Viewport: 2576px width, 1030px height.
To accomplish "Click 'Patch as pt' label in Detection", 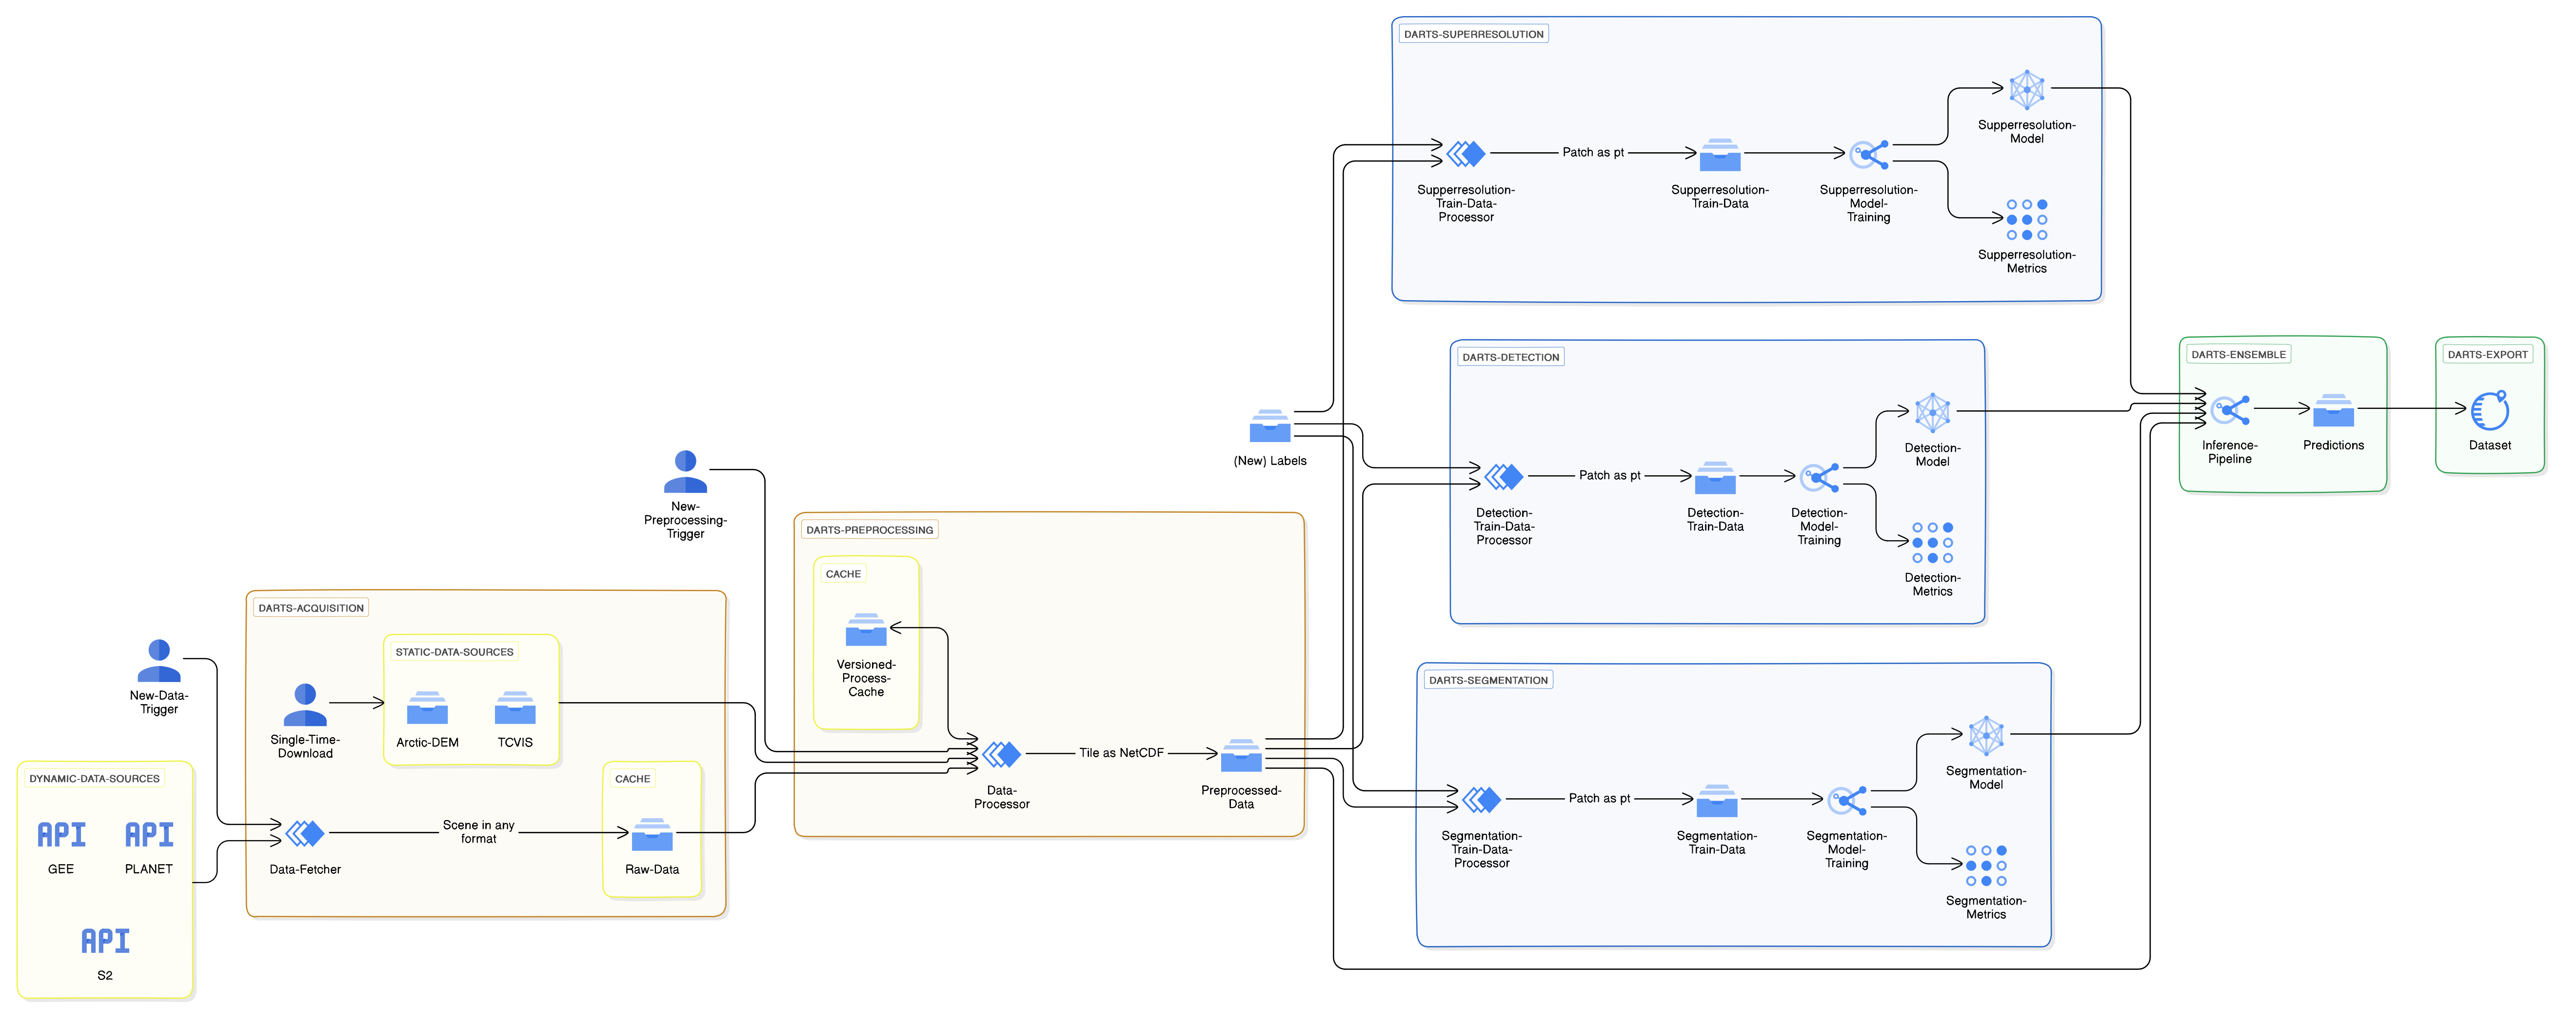I will tap(1609, 475).
